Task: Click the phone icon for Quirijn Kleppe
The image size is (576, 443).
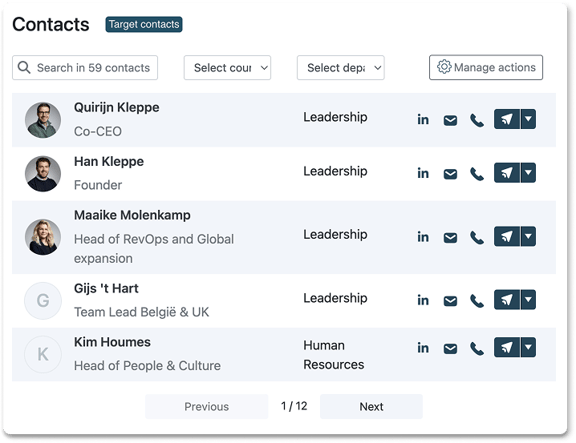Action: (x=477, y=120)
